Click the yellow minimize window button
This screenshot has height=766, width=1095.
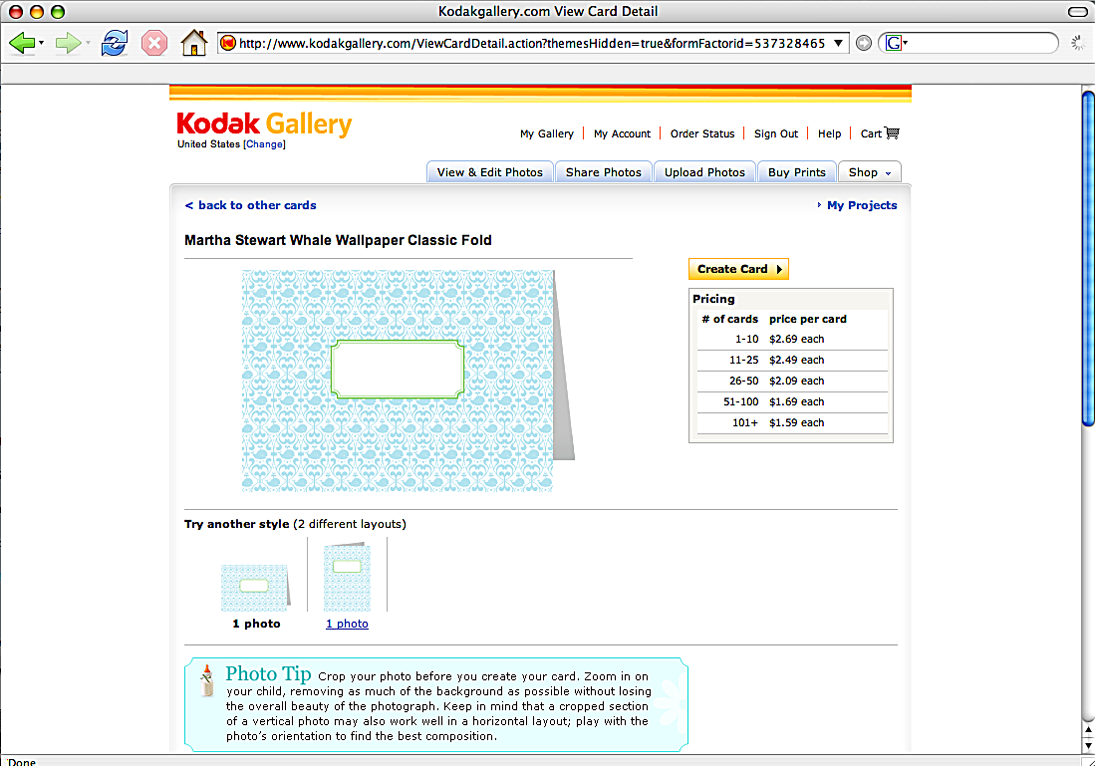click(37, 11)
